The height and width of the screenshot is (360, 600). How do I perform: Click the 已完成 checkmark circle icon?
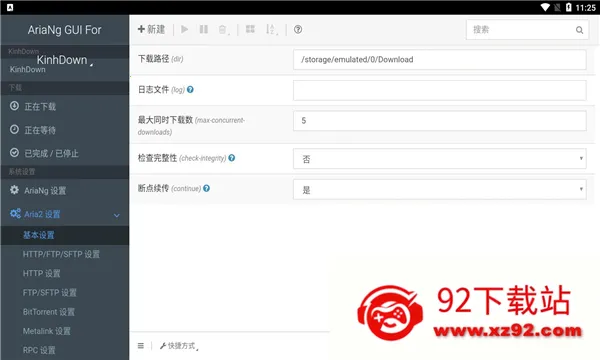point(14,153)
